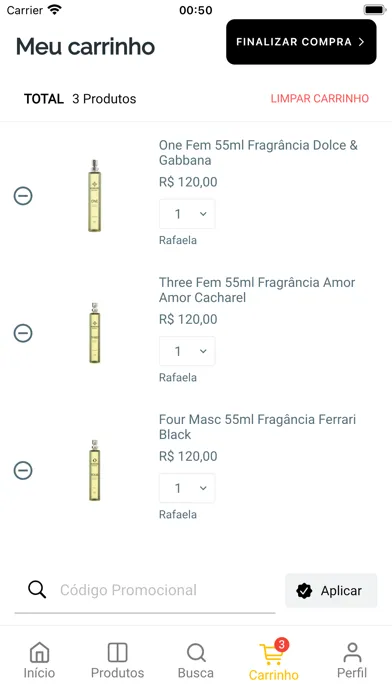Apply promo code with Aplicar button
Viewport: 392px width, 696px height.
point(331,591)
